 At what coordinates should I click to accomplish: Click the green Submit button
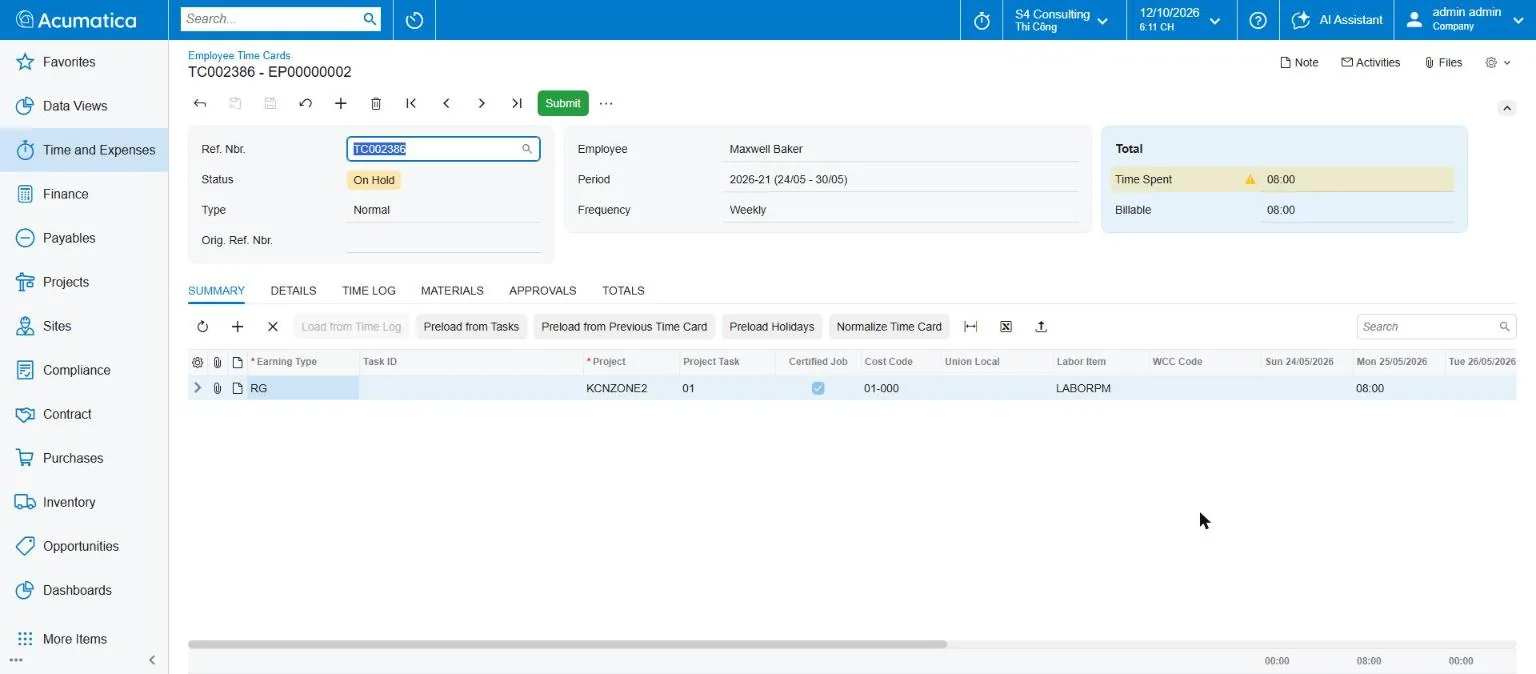(563, 103)
